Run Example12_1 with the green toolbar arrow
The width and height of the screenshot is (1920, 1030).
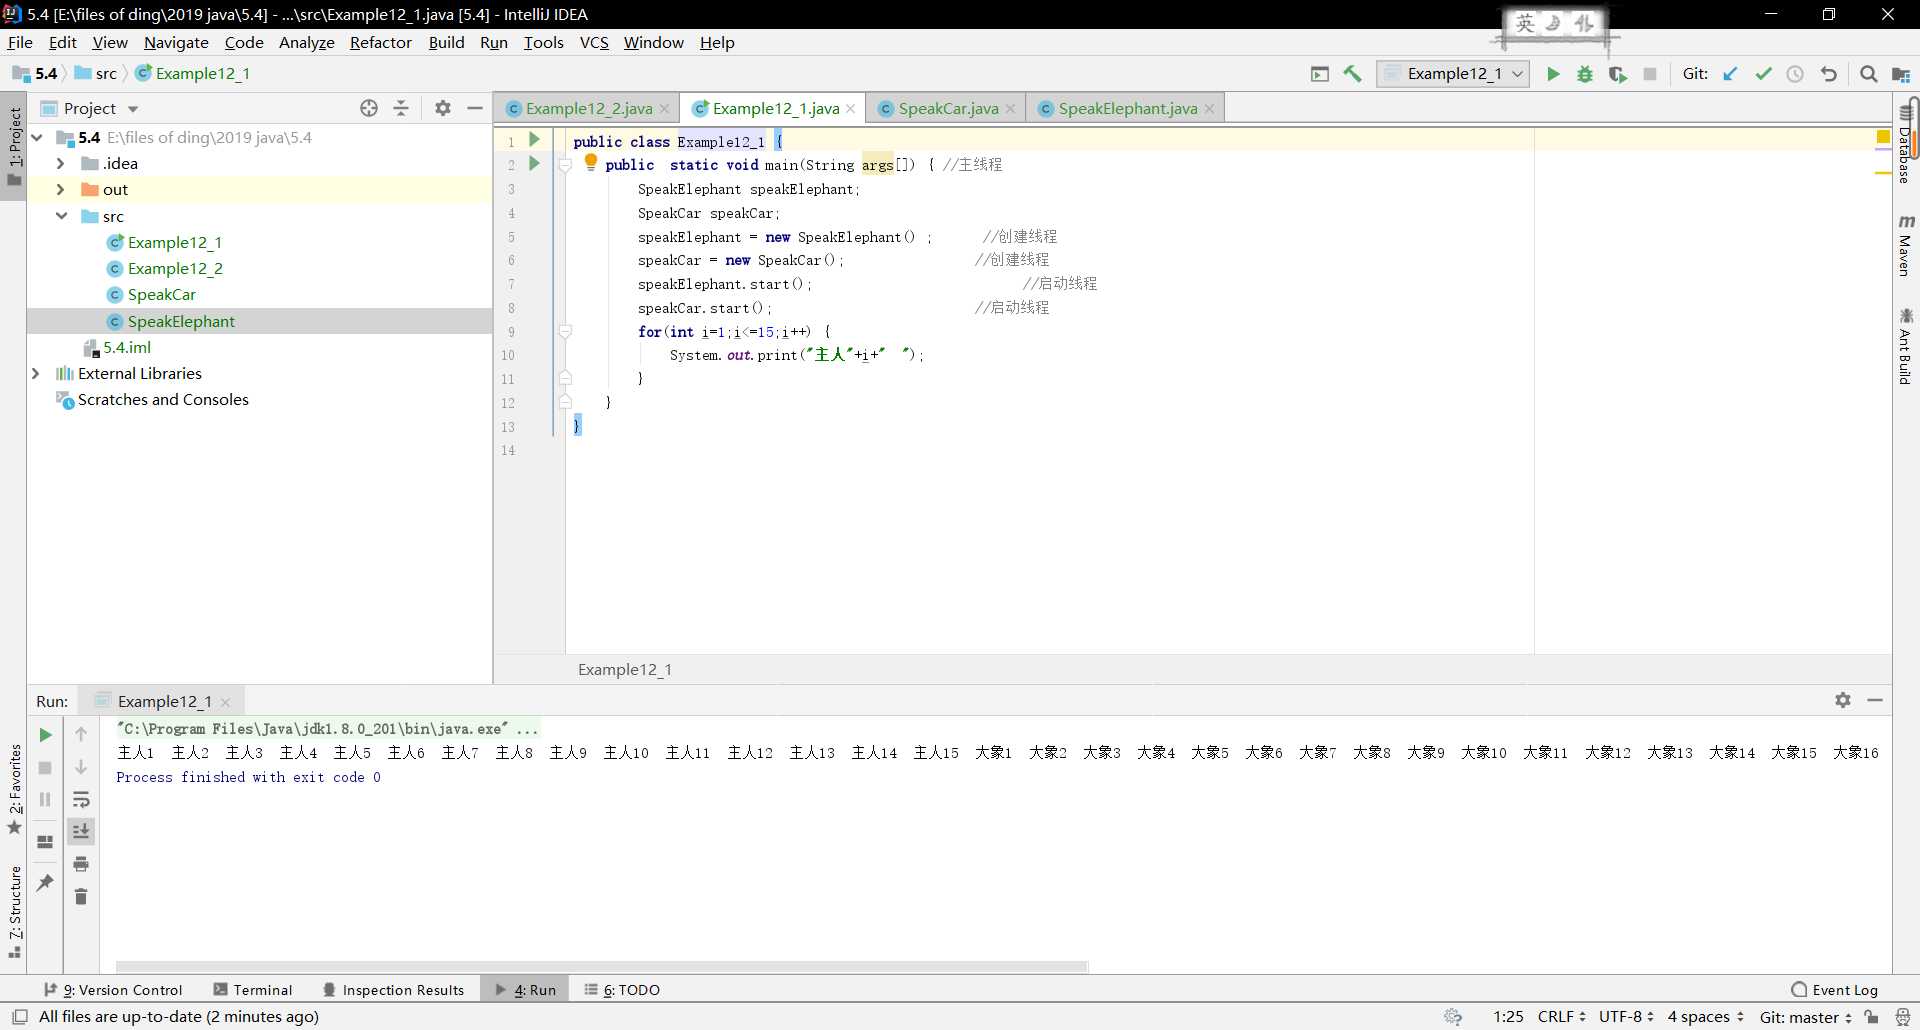(1553, 74)
